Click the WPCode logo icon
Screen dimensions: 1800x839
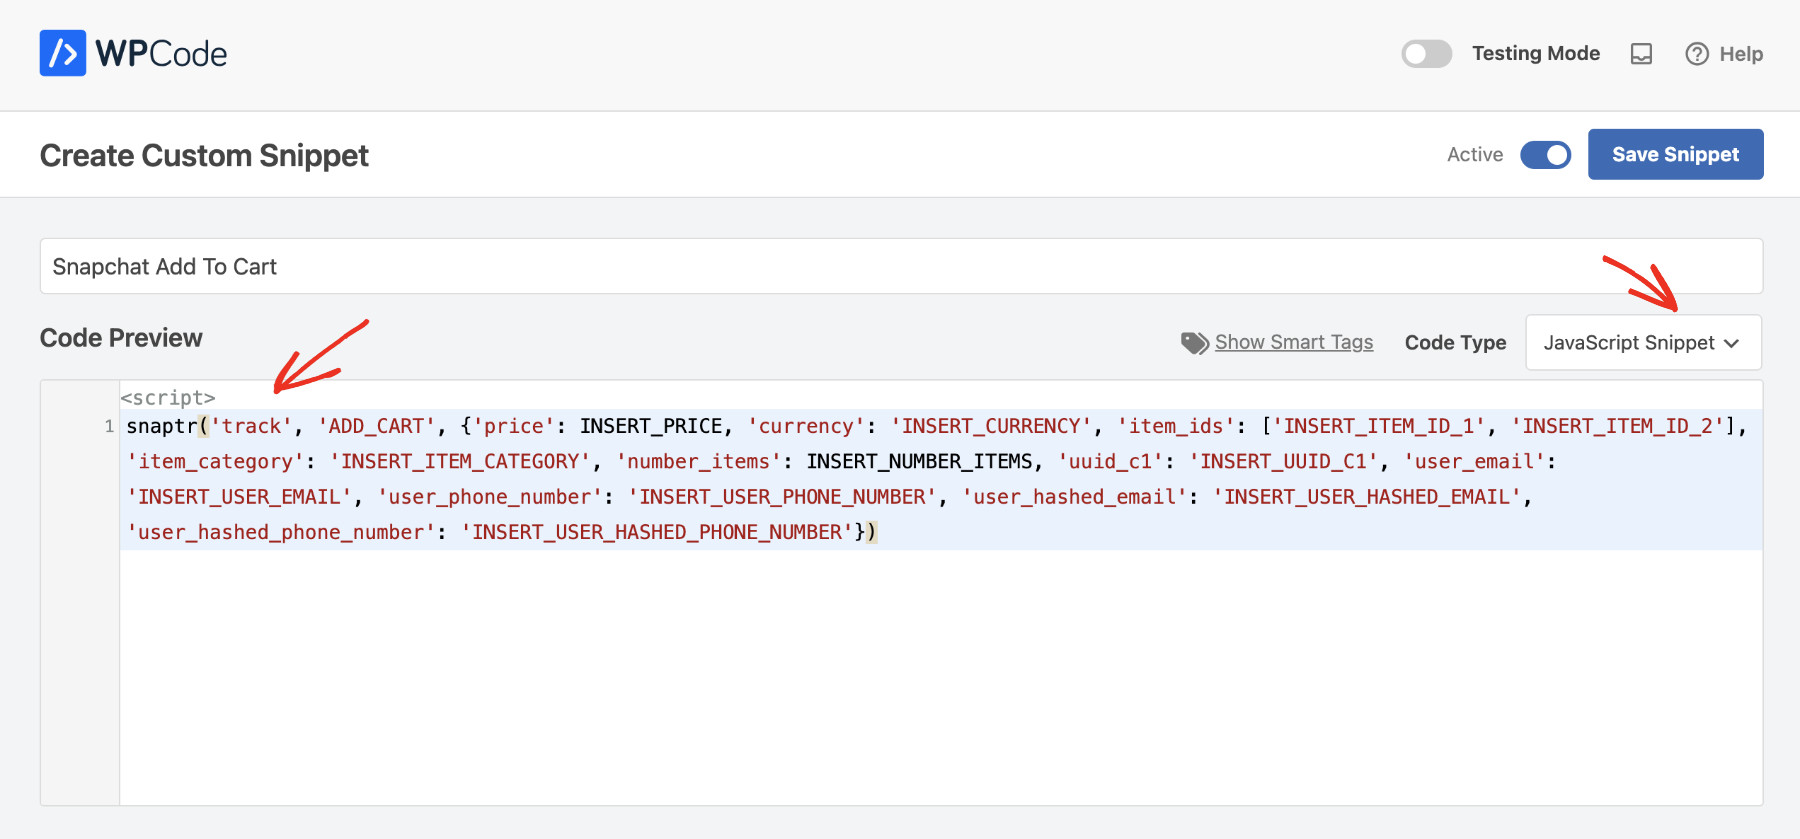63,53
